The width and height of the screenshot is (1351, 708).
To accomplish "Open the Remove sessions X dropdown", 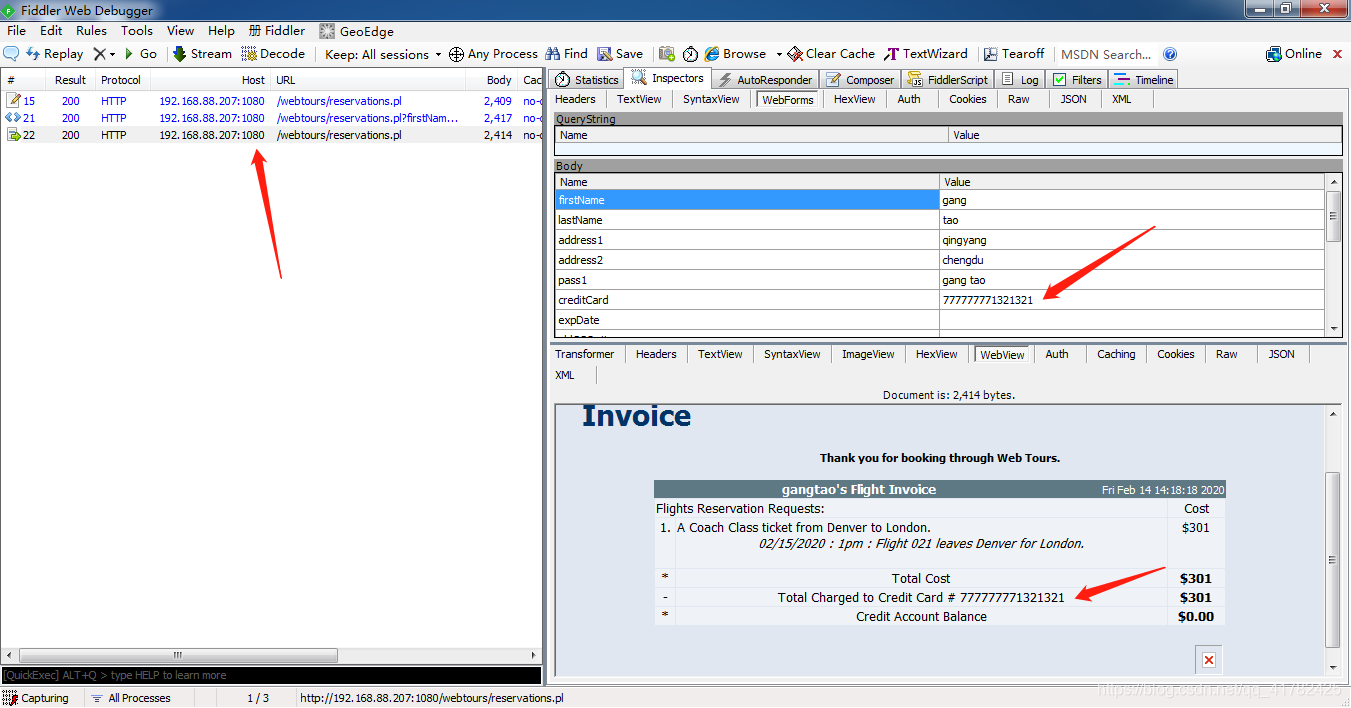I will pos(104,54).
